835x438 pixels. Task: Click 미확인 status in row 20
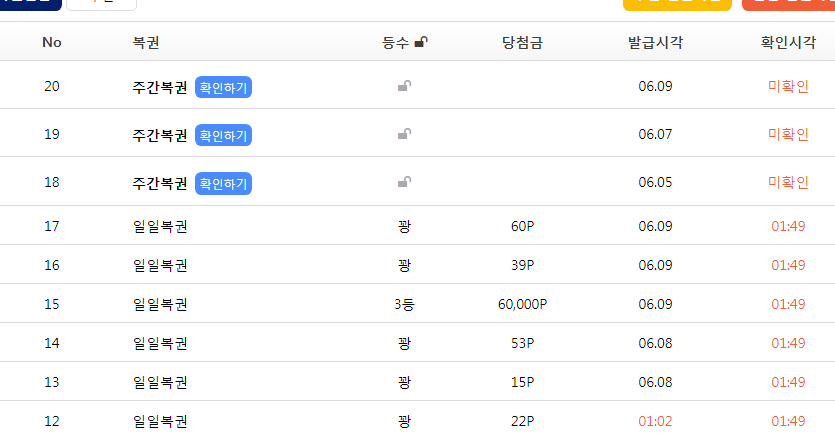pos(788,86)
